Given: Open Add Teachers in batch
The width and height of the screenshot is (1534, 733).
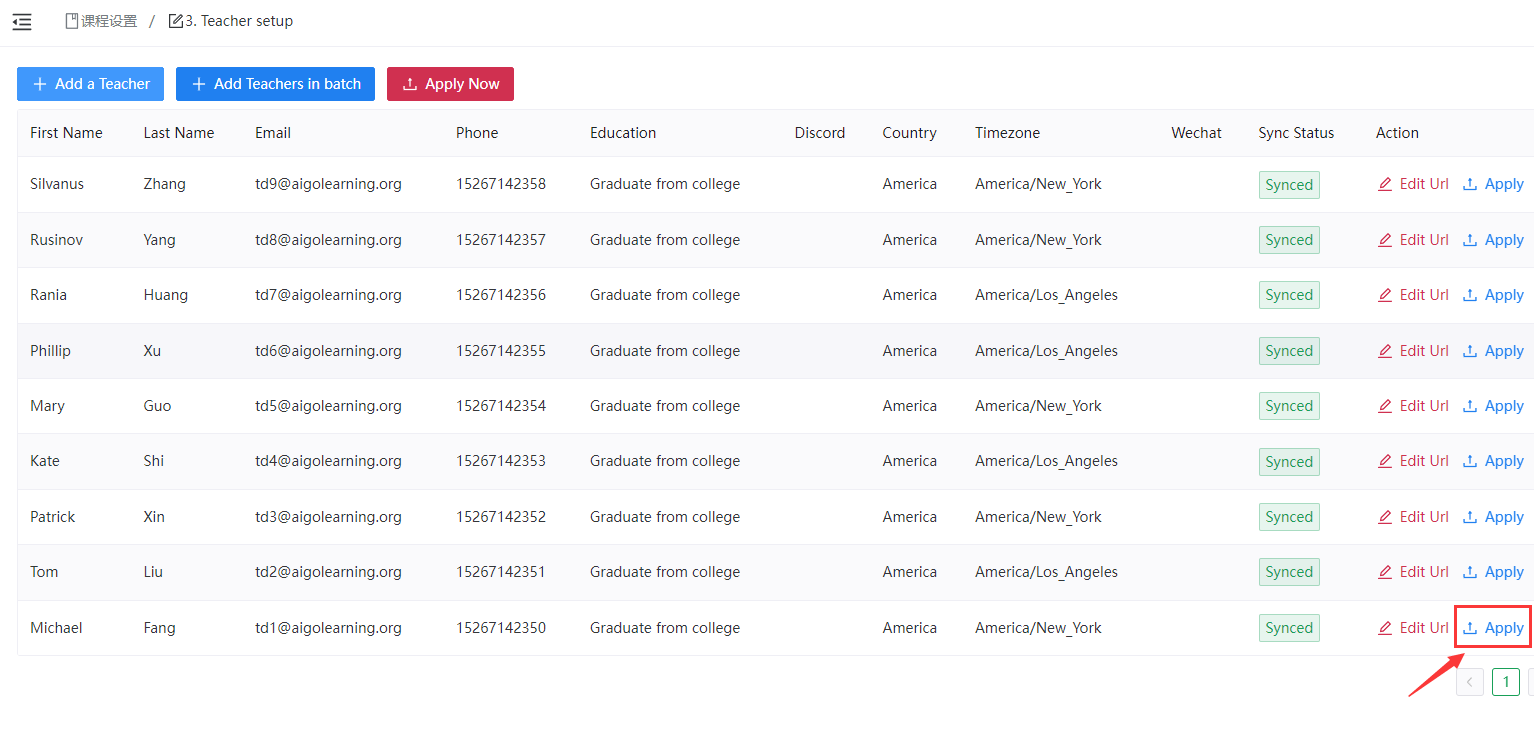Looking at the screenshot, I should click(x=276, y=84).
